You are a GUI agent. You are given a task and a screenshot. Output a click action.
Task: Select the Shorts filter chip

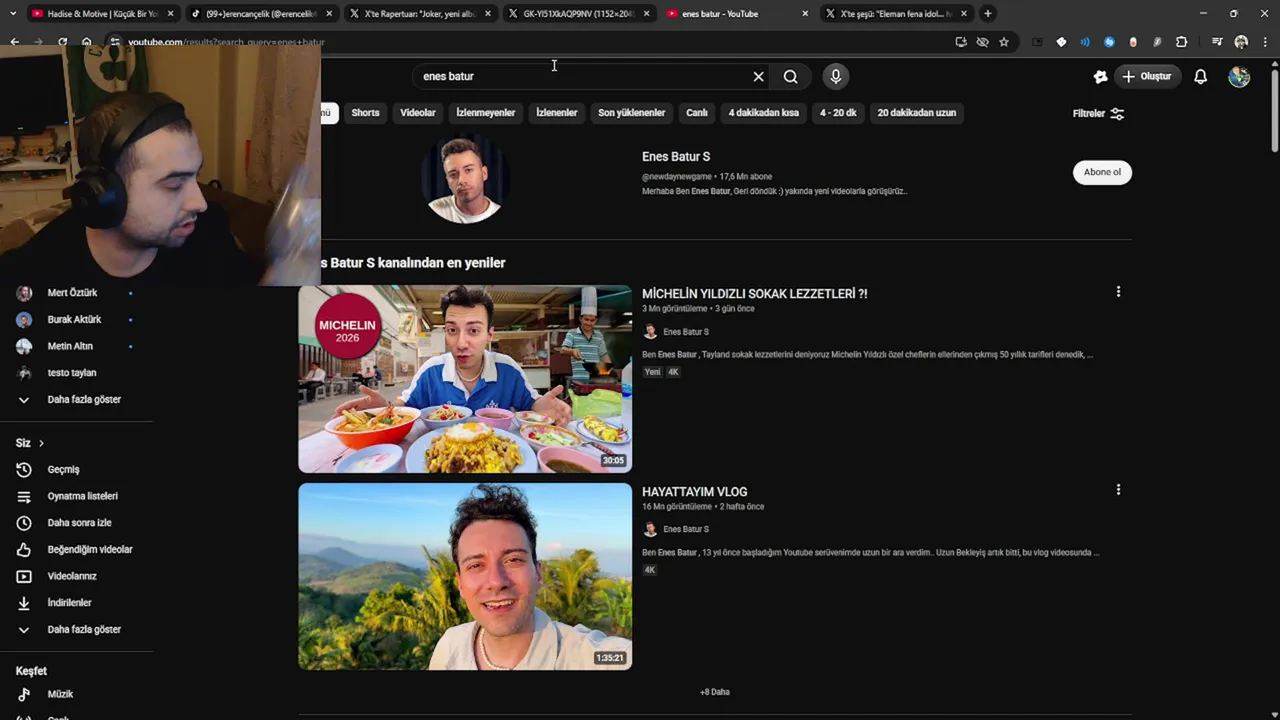tap(365, 113)
